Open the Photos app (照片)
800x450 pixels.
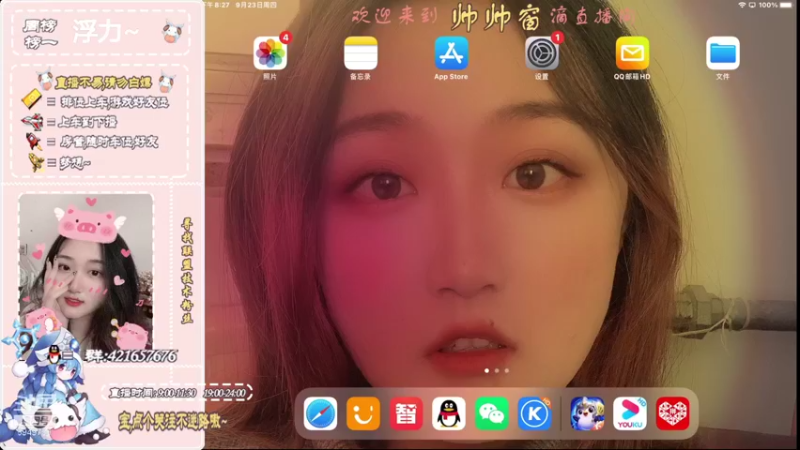point(270,54)
